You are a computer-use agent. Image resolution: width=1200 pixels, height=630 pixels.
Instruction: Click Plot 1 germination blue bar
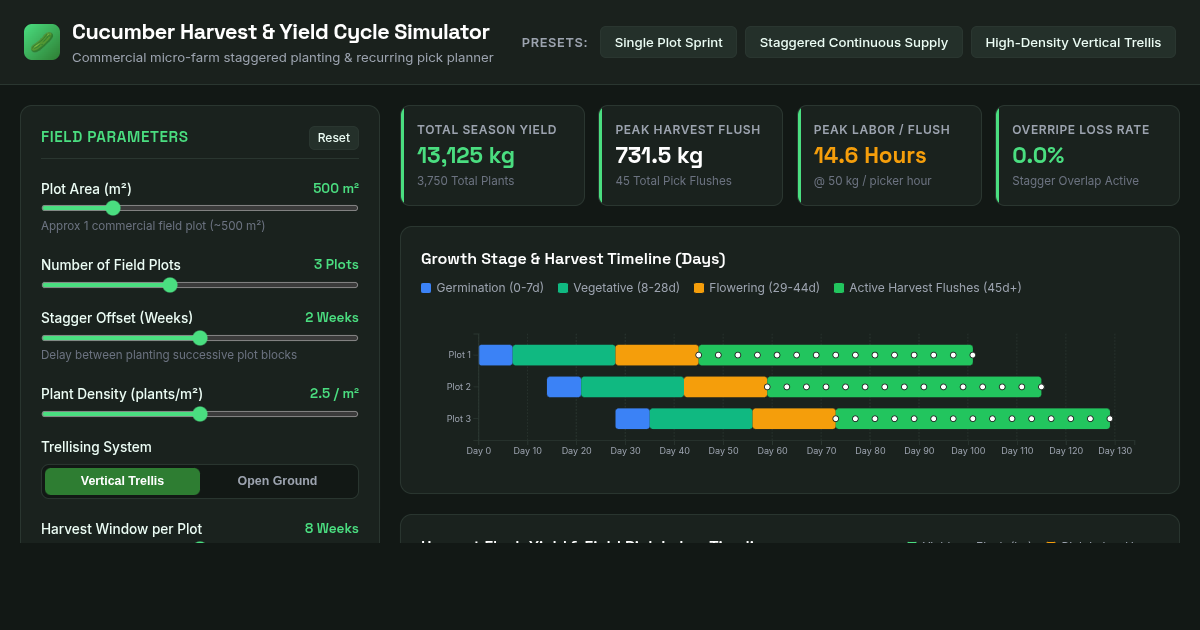point(496,355)
